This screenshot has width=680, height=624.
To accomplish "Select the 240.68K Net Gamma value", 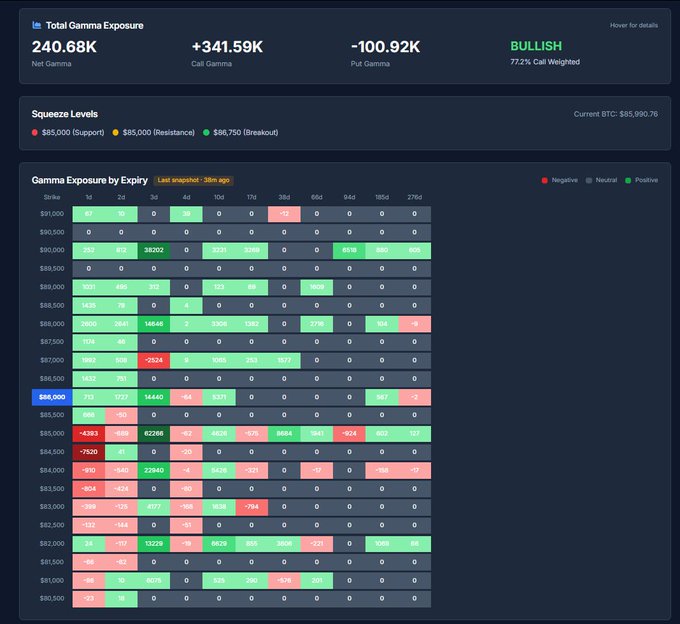I will click(x=64, y=47).
